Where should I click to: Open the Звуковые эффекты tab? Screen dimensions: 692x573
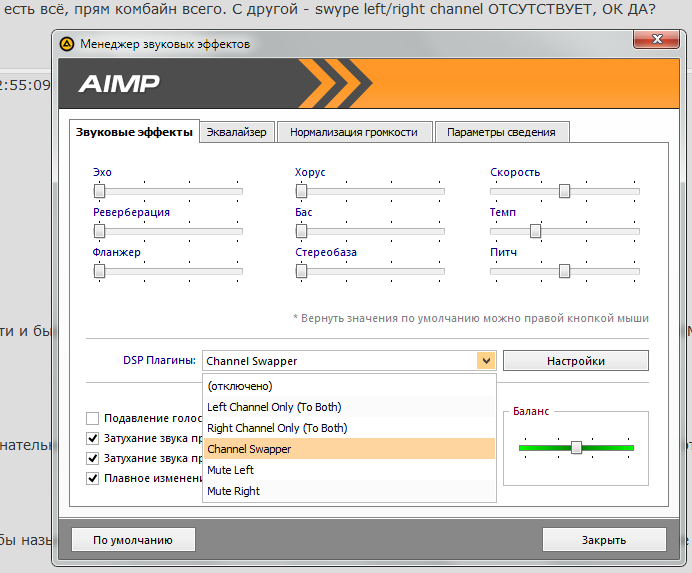coord(134,132)
